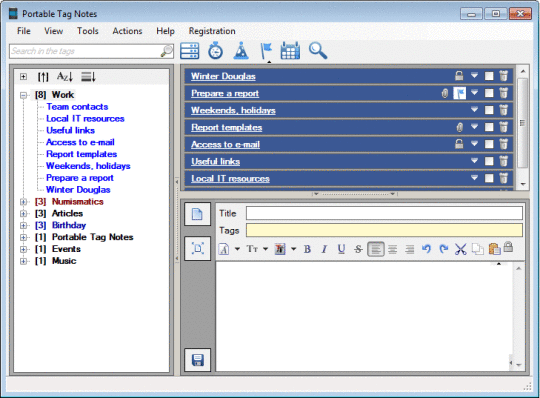Screen dimensions: 540x398
Task: Click the party hat birthday icon
Action: pyautogui.click(x=241, y=51)
